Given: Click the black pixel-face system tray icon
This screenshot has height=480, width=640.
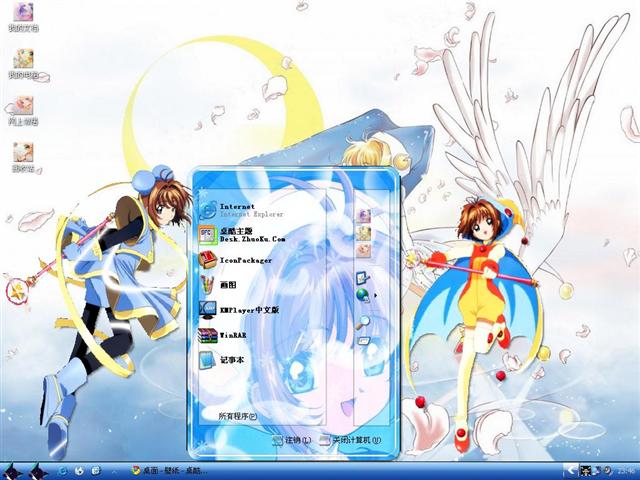Looking at the screenshot, I should pyautogui.click(x=585, y=471).
